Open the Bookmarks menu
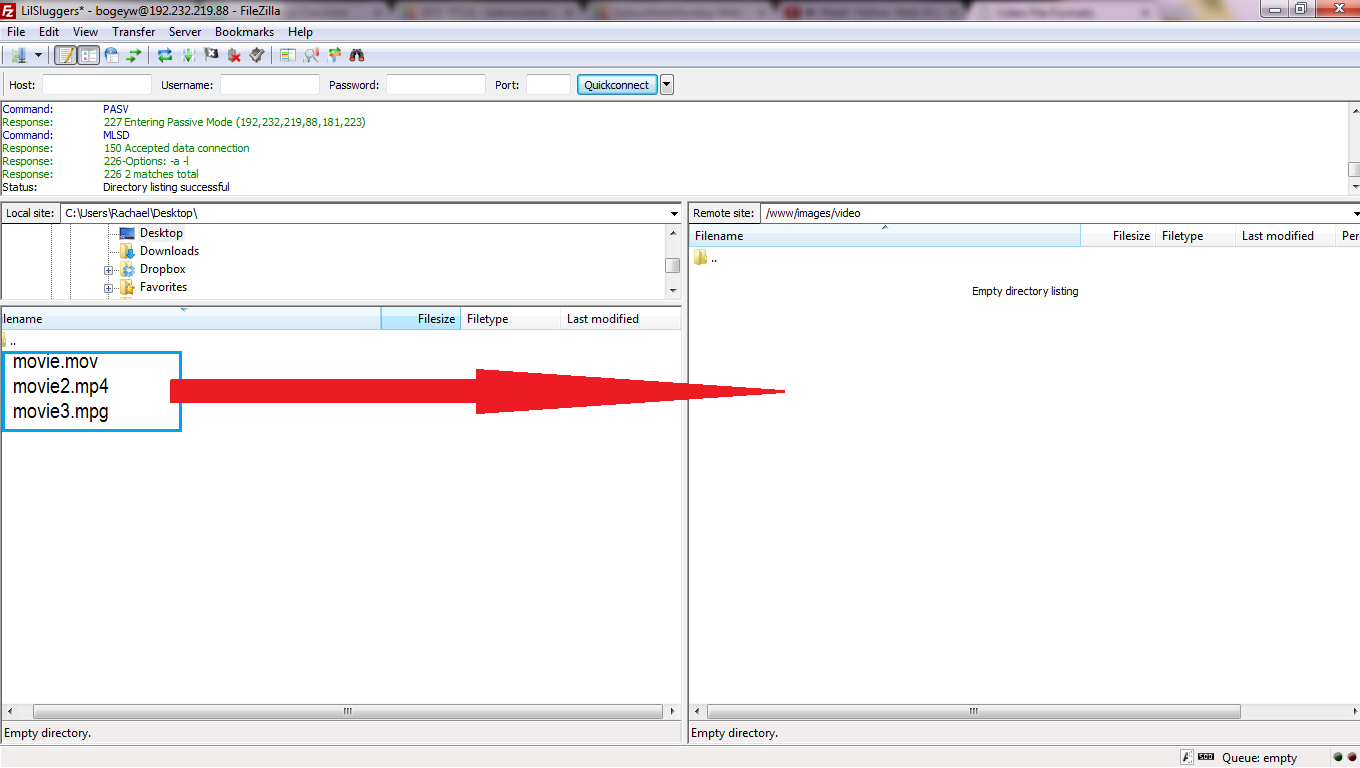The image size is (1360, 768). coord(244,32)
